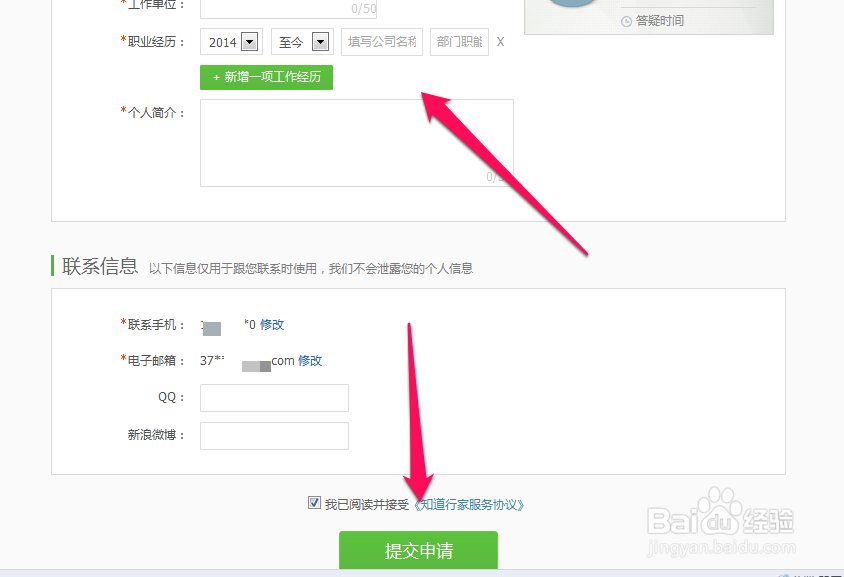Uncheck the 我已阅读并接受 agreement checkbox
The image size is (844, 577).
coord(315,502)
